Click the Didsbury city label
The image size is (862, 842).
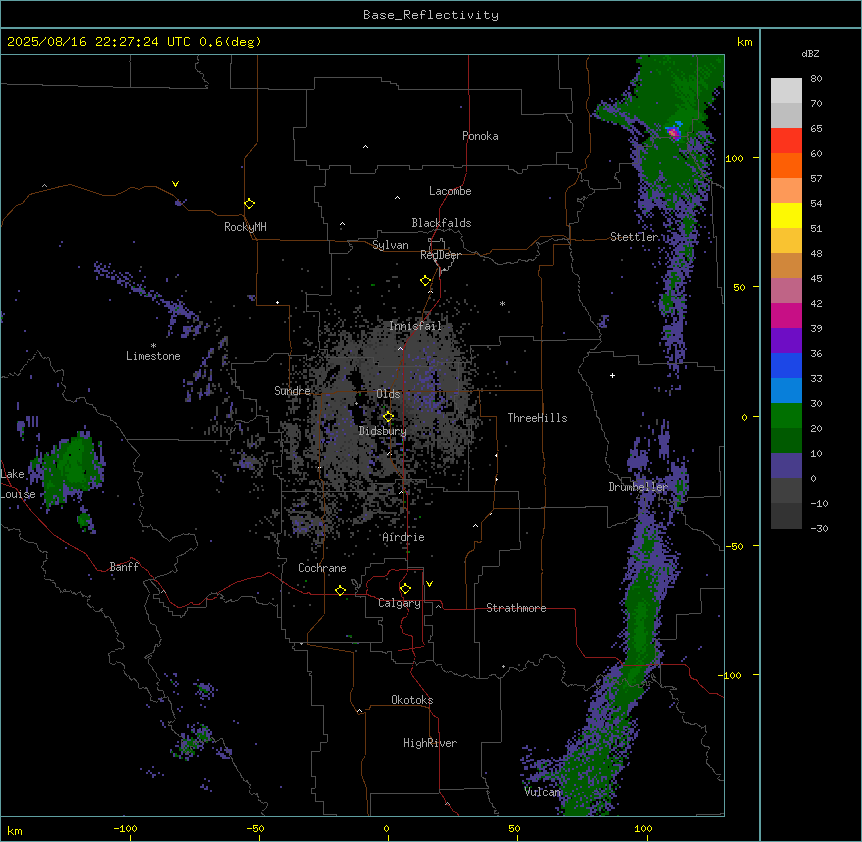(x=383, y=431)
